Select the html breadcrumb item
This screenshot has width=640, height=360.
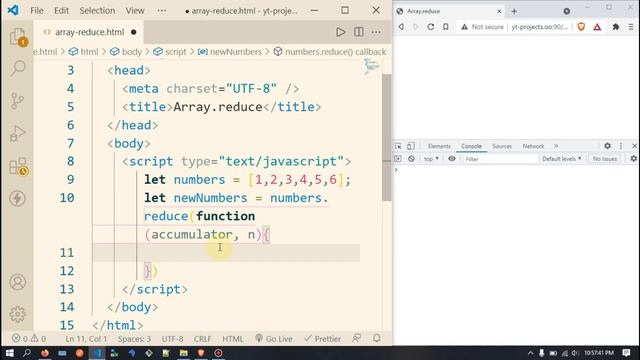(84, 52)
